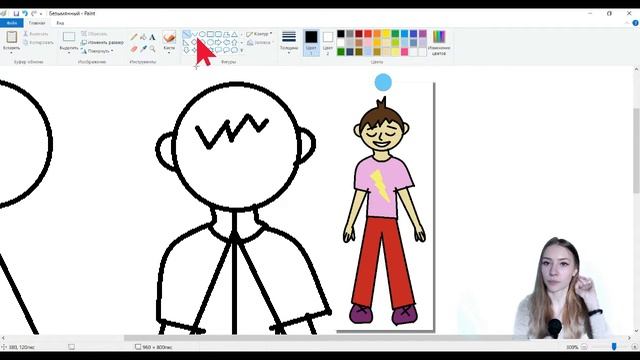Viewport: 640px width, 360px height.
Task: Choose the Oval shape in the shapes gallery
Action: click(202, 34)
